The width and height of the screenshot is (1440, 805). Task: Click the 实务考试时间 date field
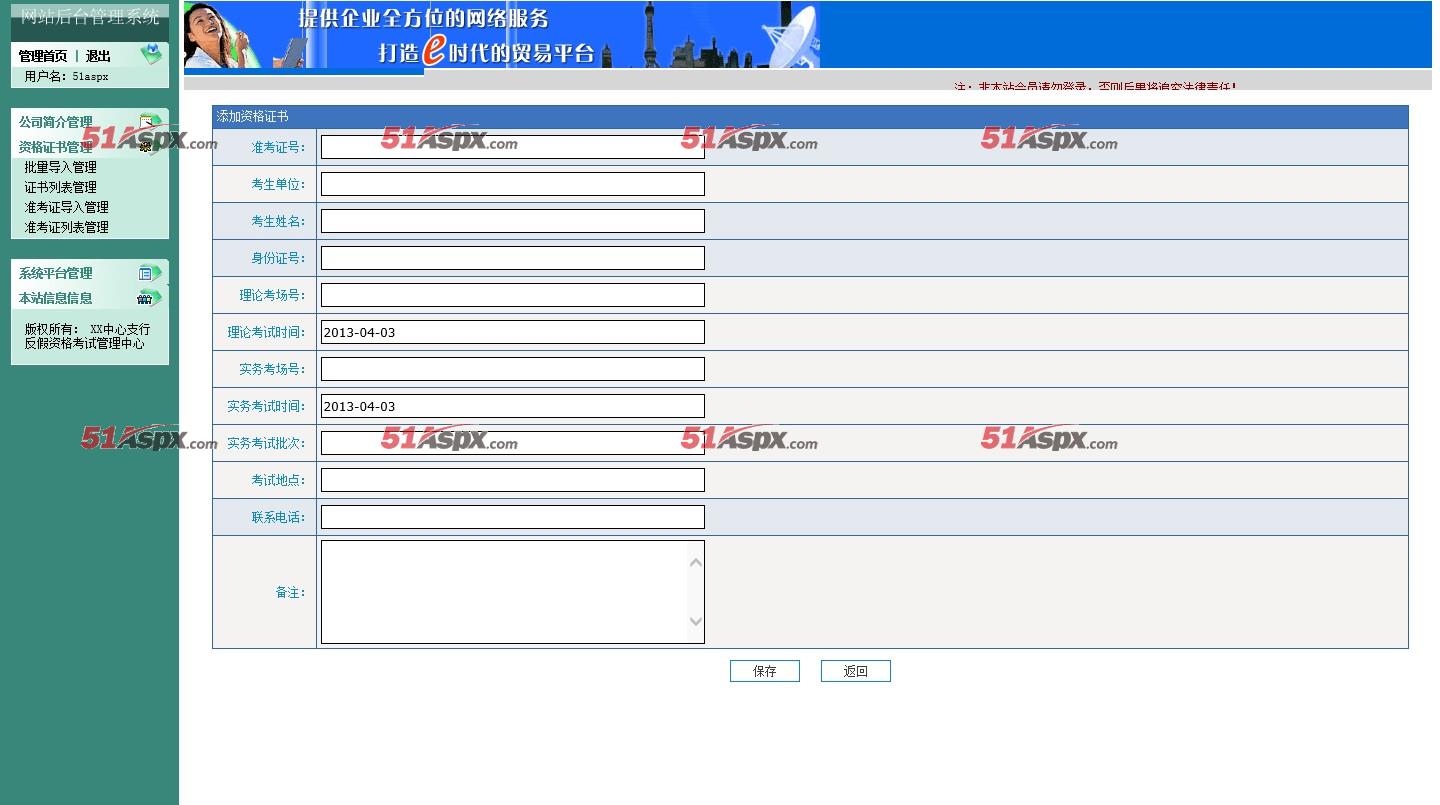point(512,406)
